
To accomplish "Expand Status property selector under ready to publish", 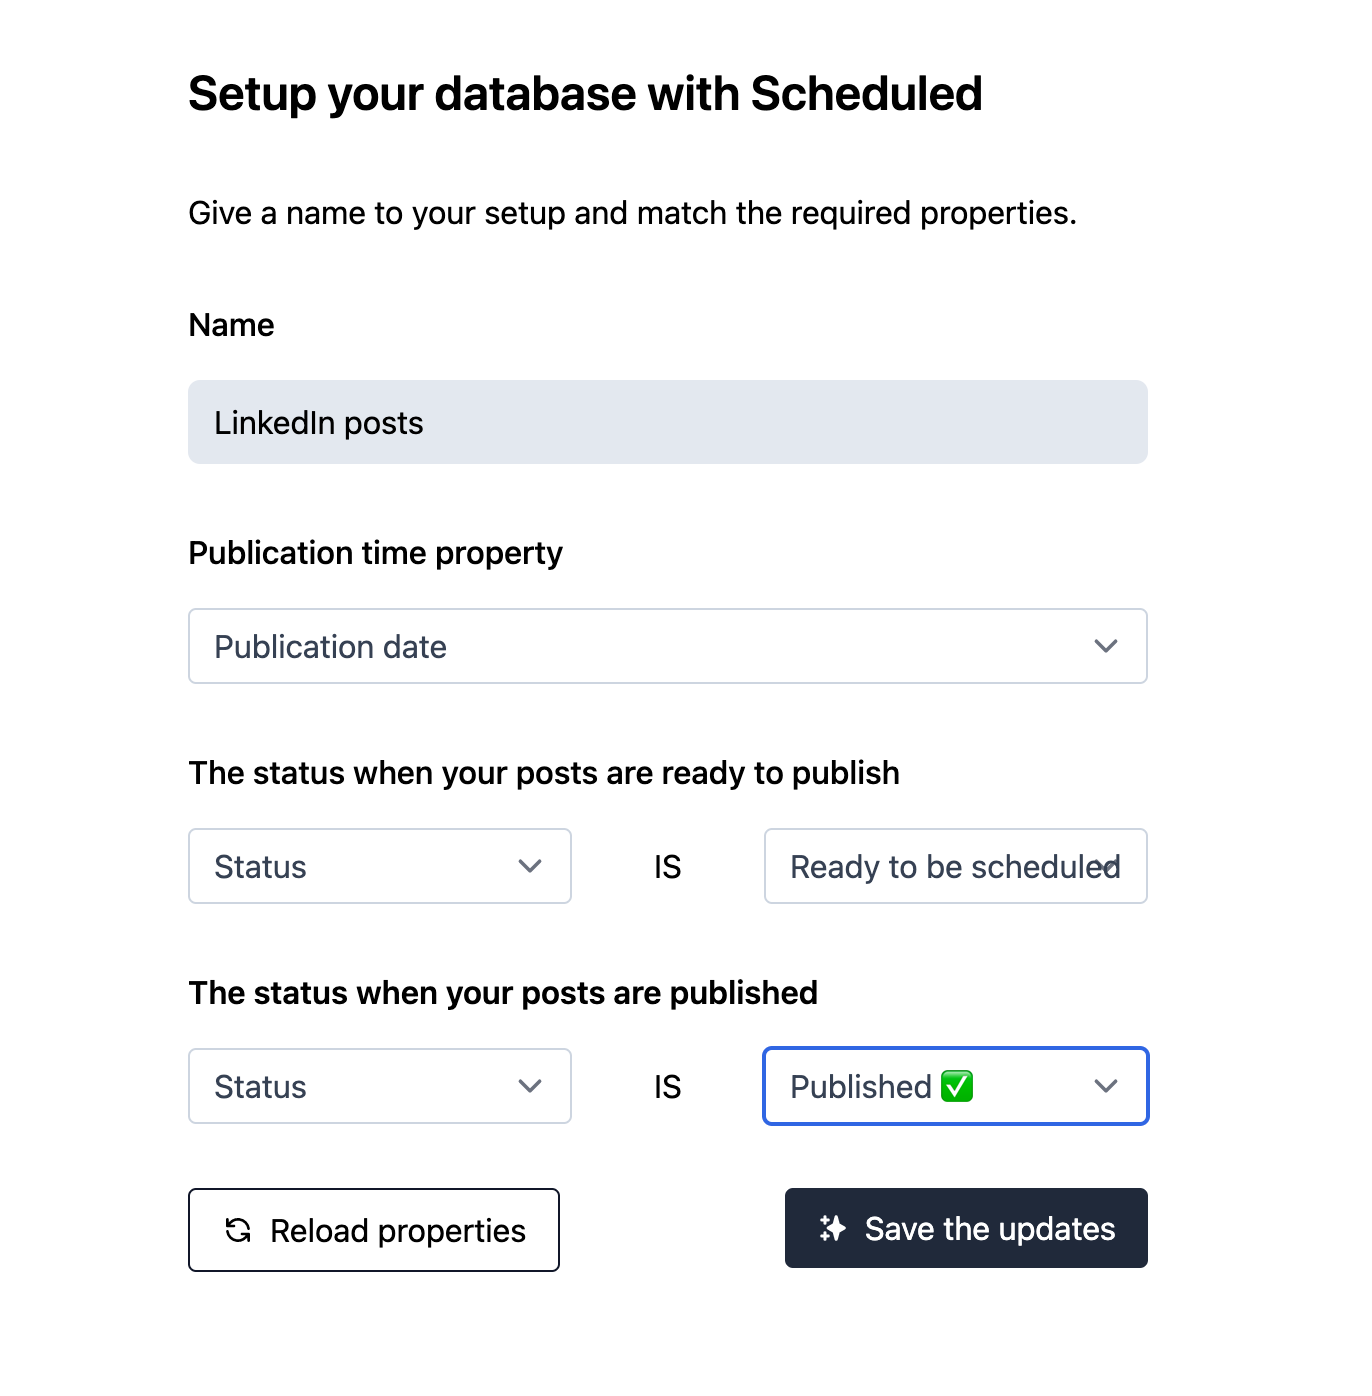I will tap(379, 866).
